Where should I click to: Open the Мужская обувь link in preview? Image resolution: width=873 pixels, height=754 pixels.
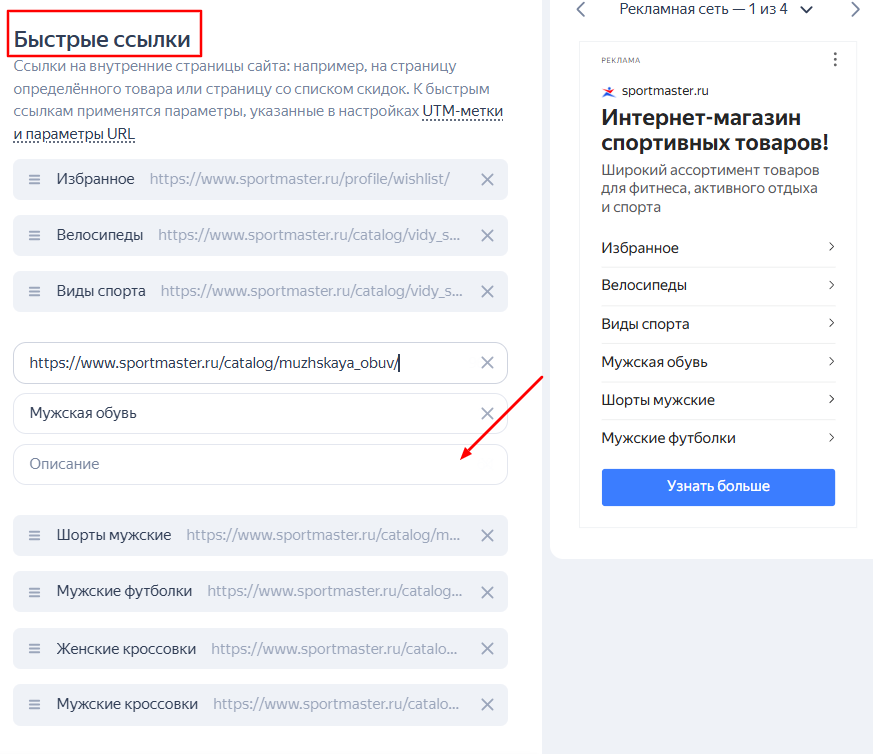[718, 362]
